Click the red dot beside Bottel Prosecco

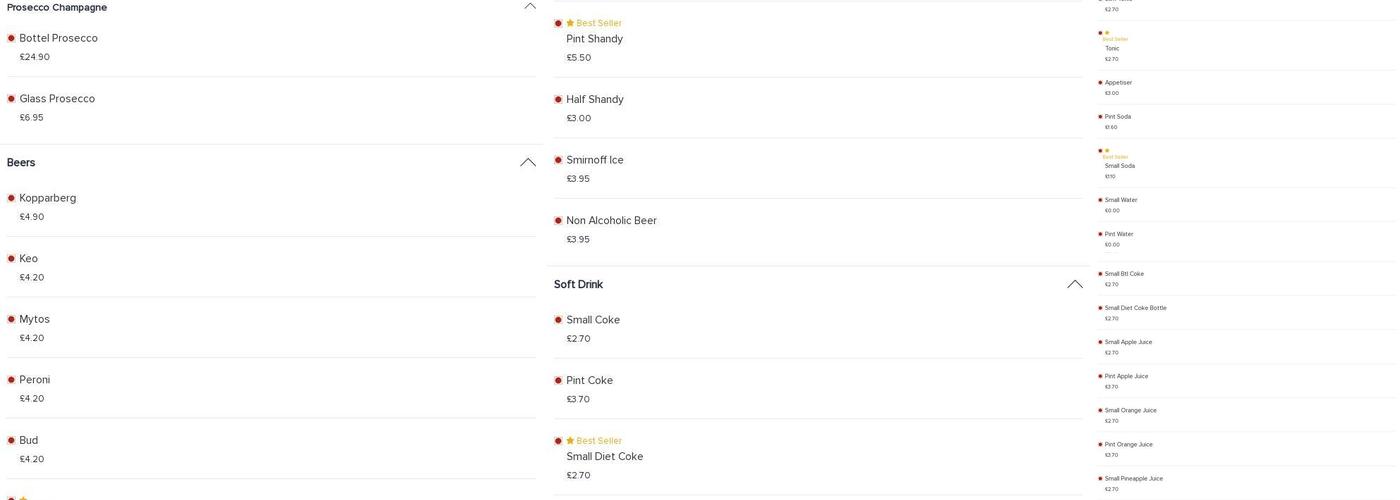click(x=11, y=38)
